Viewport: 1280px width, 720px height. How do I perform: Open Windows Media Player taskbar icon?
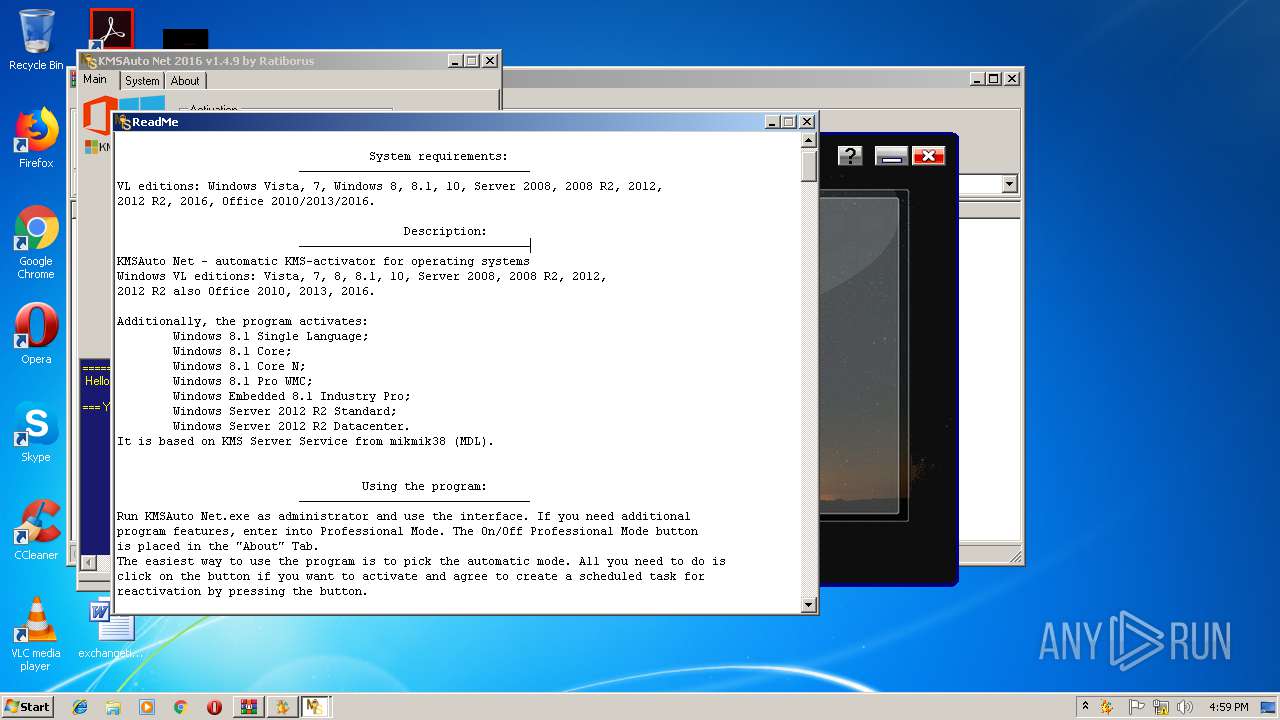(147, 707)
